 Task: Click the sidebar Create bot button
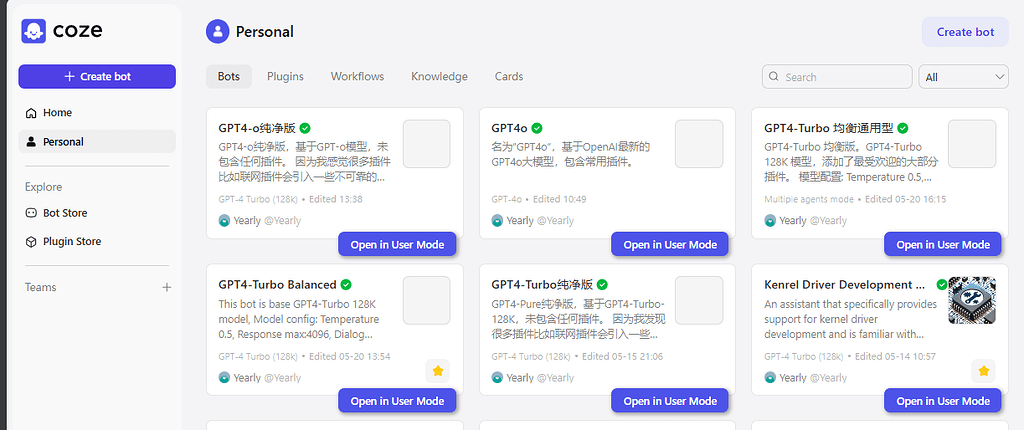point(97,76)
